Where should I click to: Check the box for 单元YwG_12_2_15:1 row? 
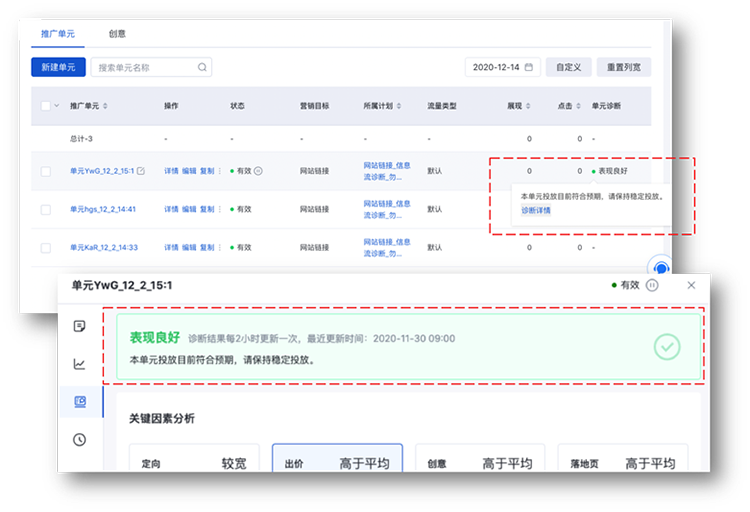pos(45,172)
